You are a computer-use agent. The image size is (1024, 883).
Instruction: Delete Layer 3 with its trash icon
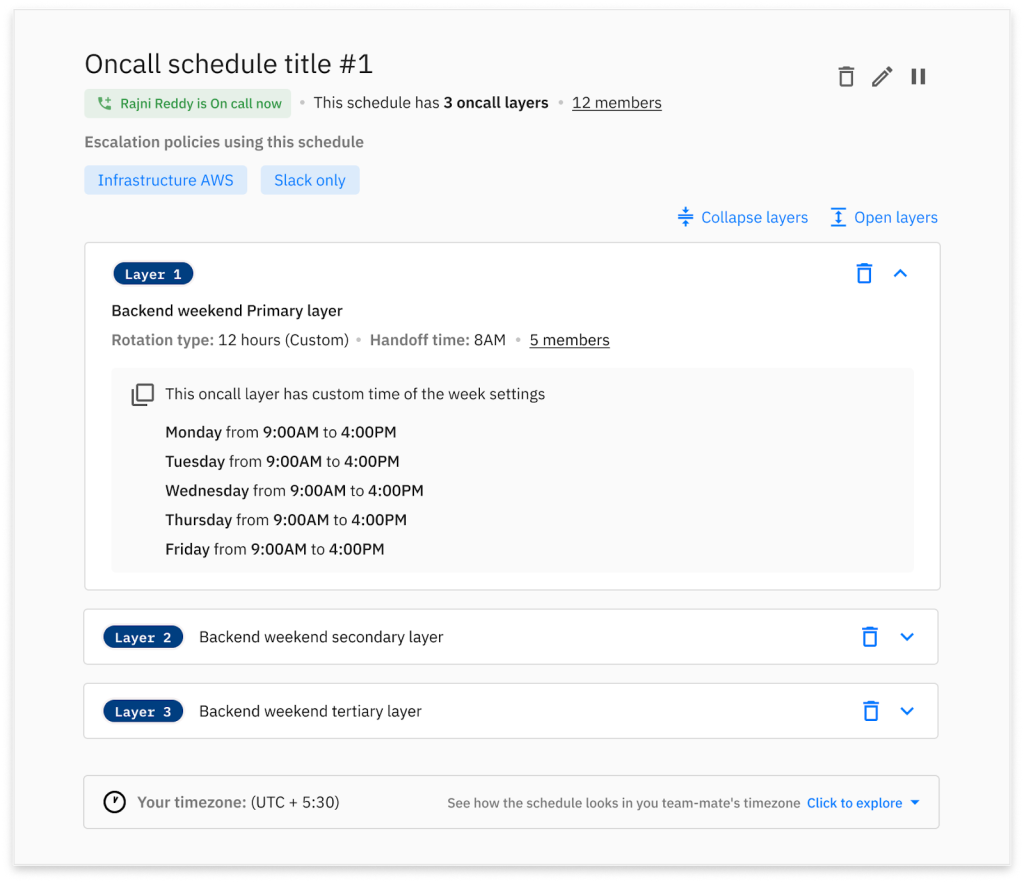point(870,711)
